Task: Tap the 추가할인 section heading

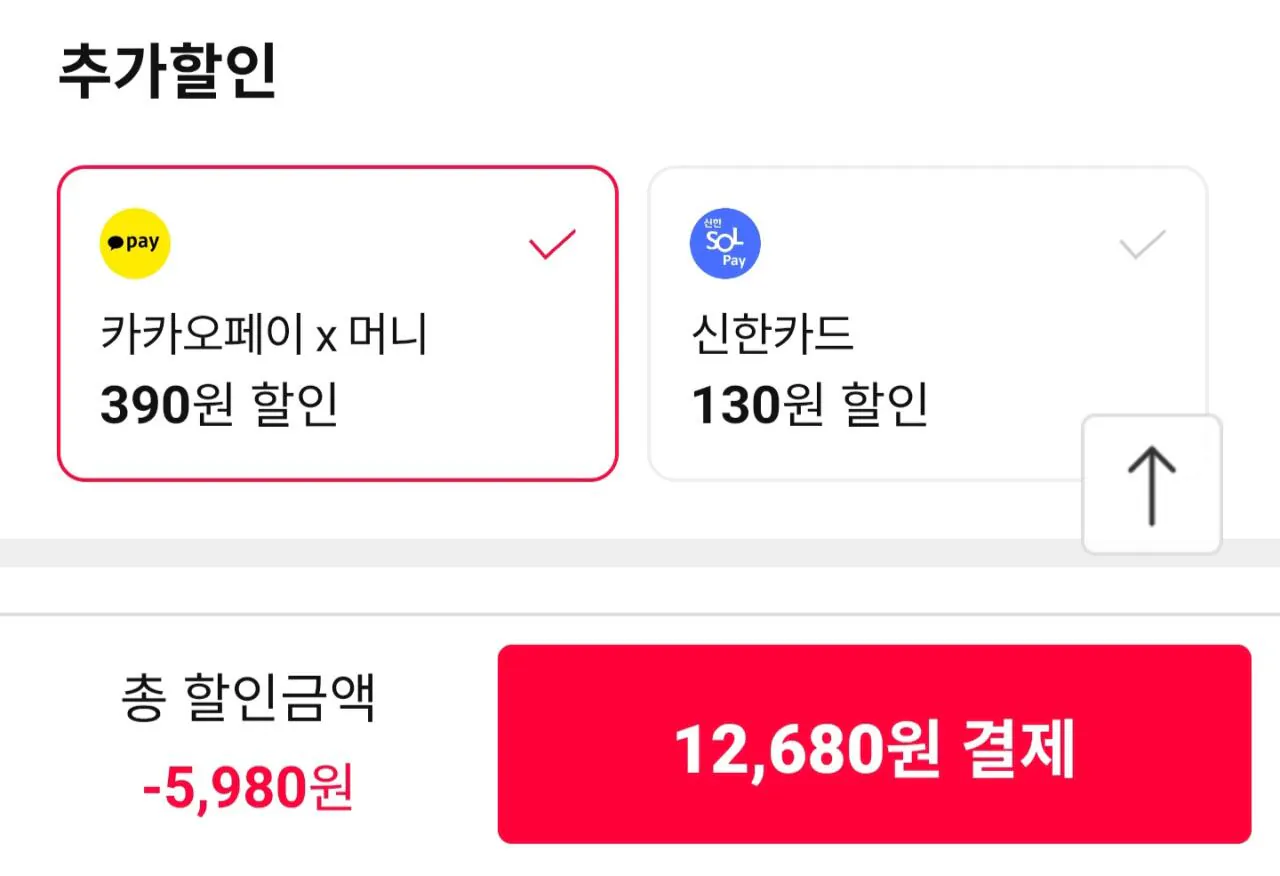Action: click(x=167, y=72)
